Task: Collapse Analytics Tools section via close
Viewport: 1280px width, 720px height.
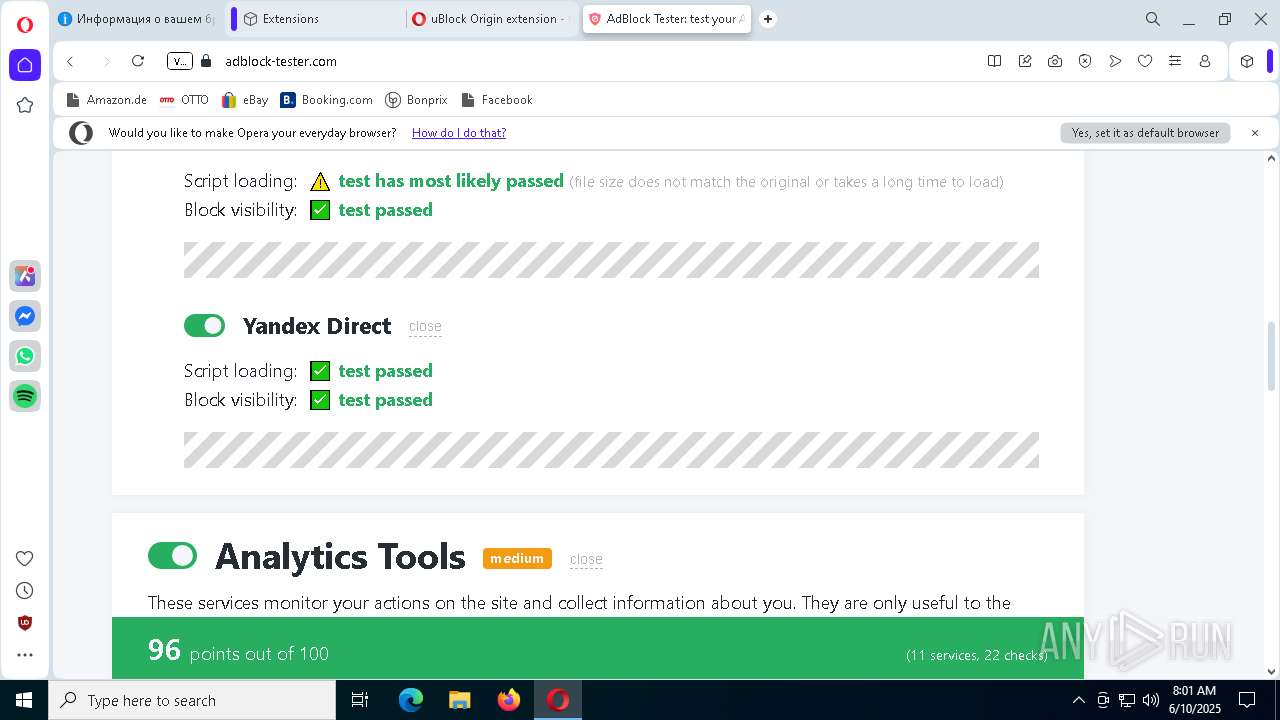Action: point(586,559)
